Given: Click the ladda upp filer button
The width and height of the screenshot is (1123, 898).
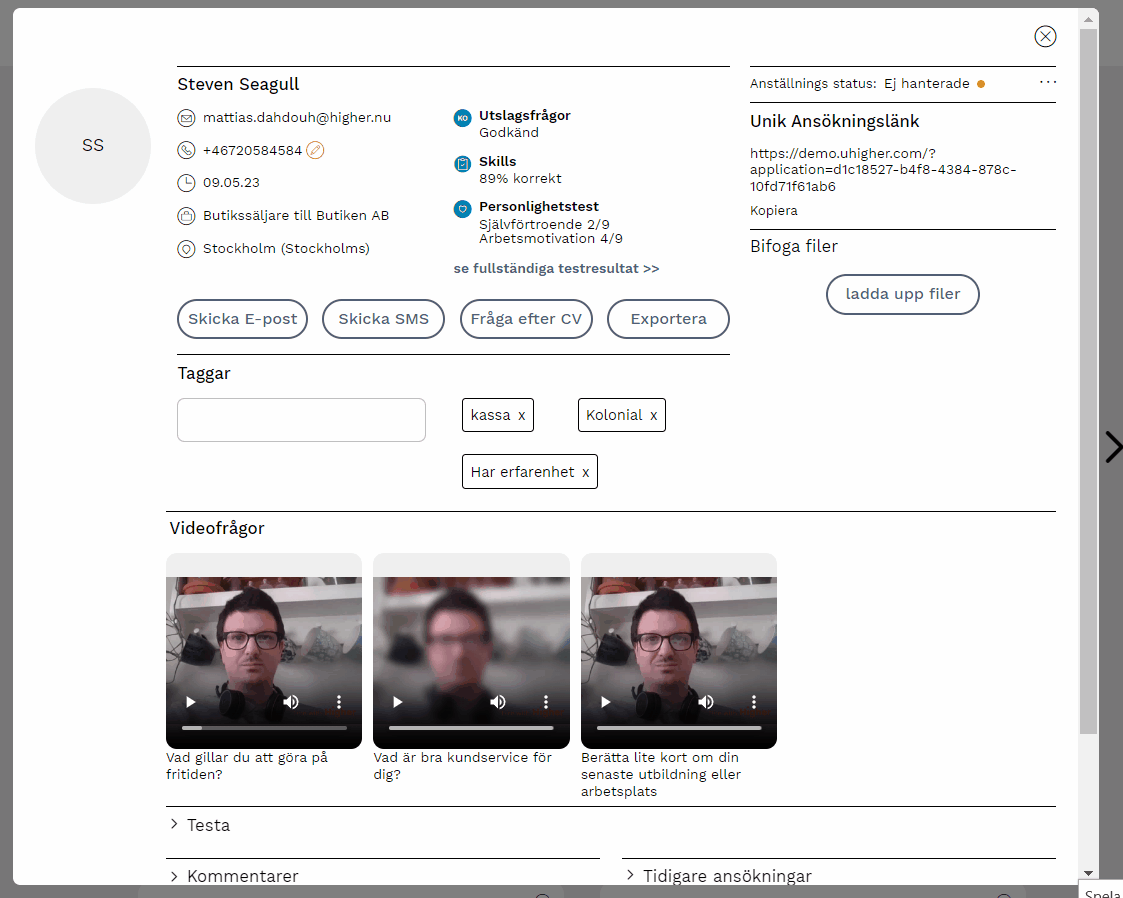Looking at the screenshot, I should click(902, 294).
